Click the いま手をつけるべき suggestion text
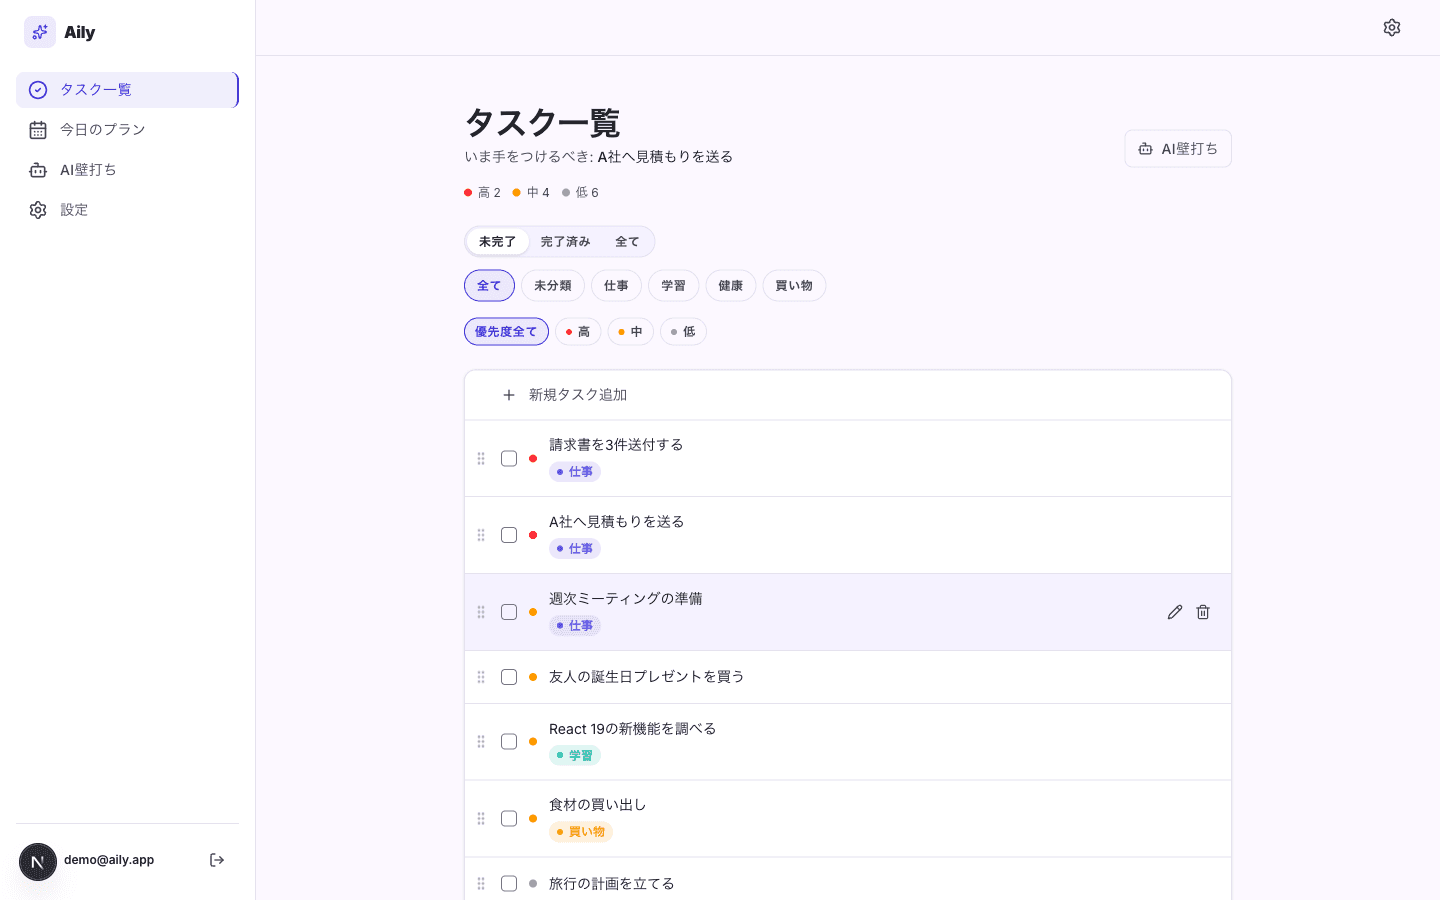The width and height of the screenshot is (1440, 900). point(599,157)
